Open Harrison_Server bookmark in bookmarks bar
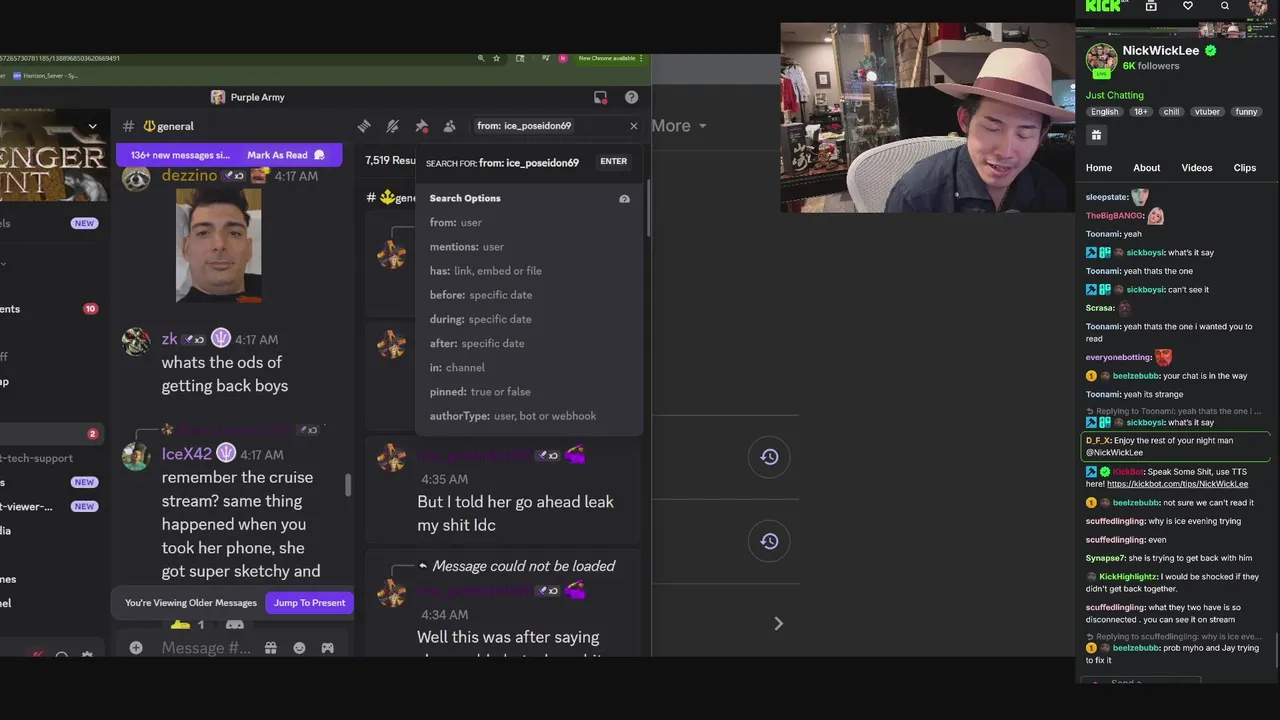The image size is (1280, 720). [x=46, y=76]
